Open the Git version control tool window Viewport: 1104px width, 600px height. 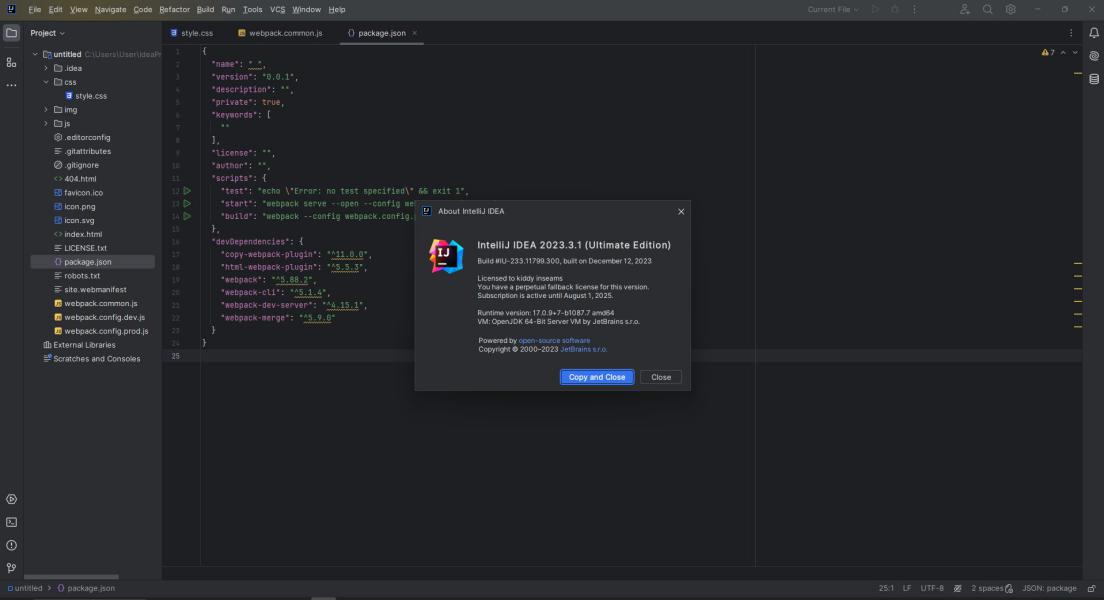[x=11, y=568]
